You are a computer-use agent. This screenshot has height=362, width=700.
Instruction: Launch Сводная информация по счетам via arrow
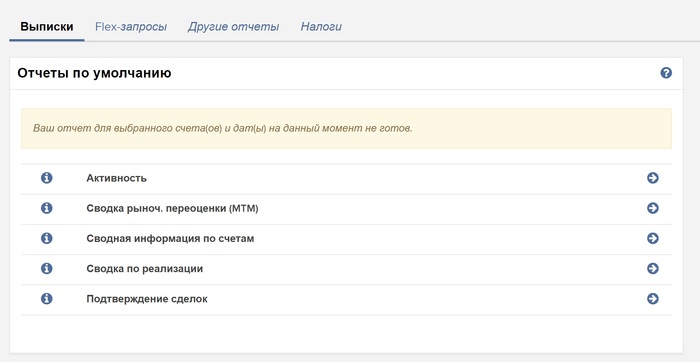tap(653, 238)
